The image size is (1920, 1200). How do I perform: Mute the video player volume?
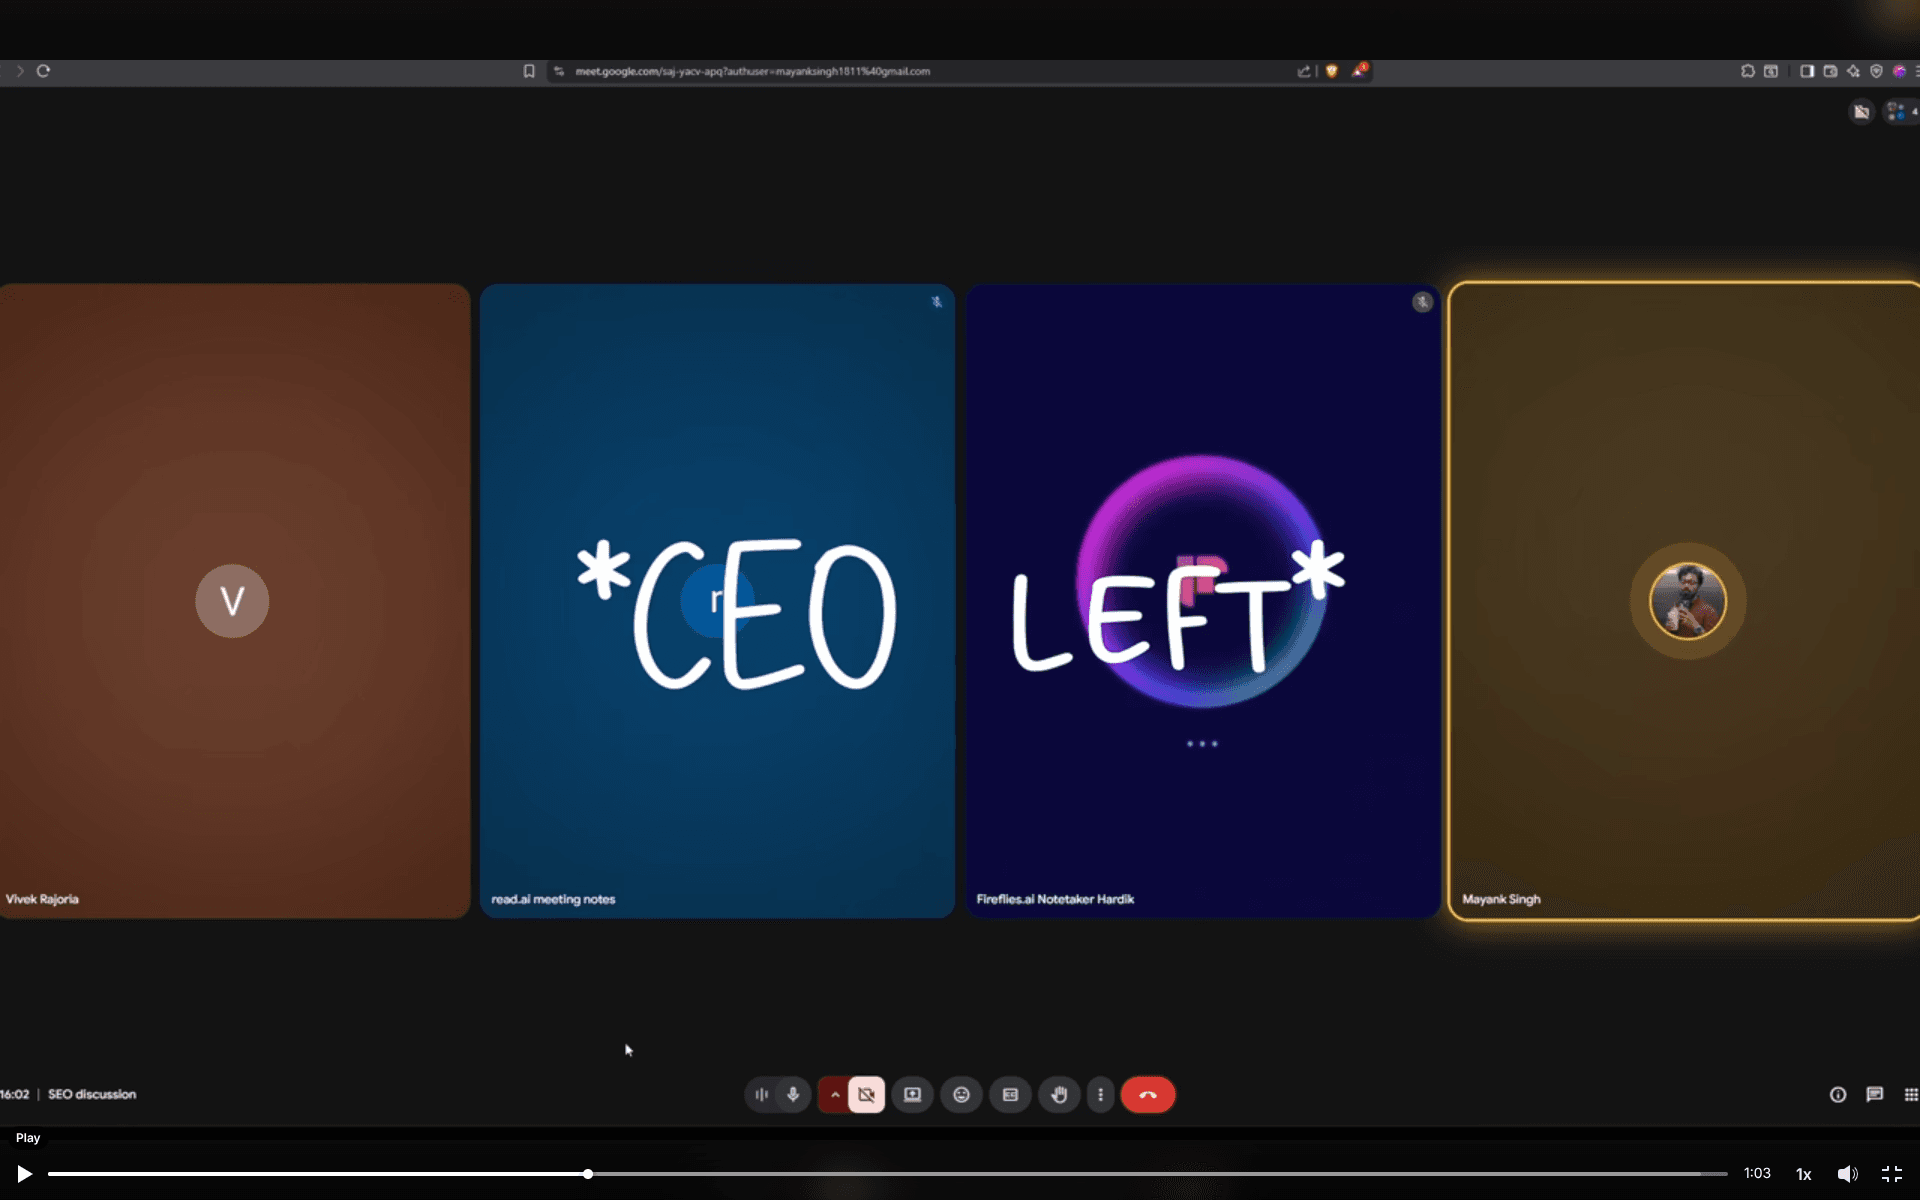click(1847, 1174)
